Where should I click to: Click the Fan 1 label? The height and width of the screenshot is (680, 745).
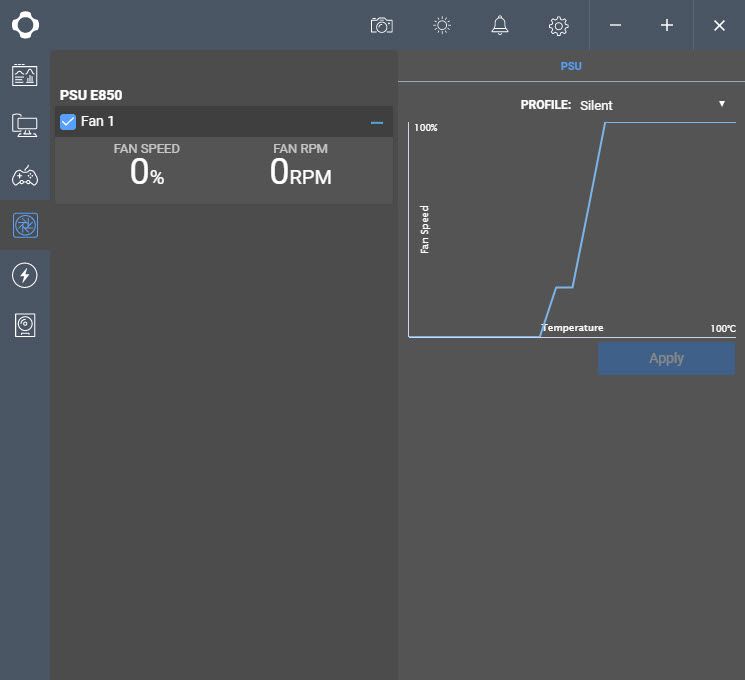point(97,121)
